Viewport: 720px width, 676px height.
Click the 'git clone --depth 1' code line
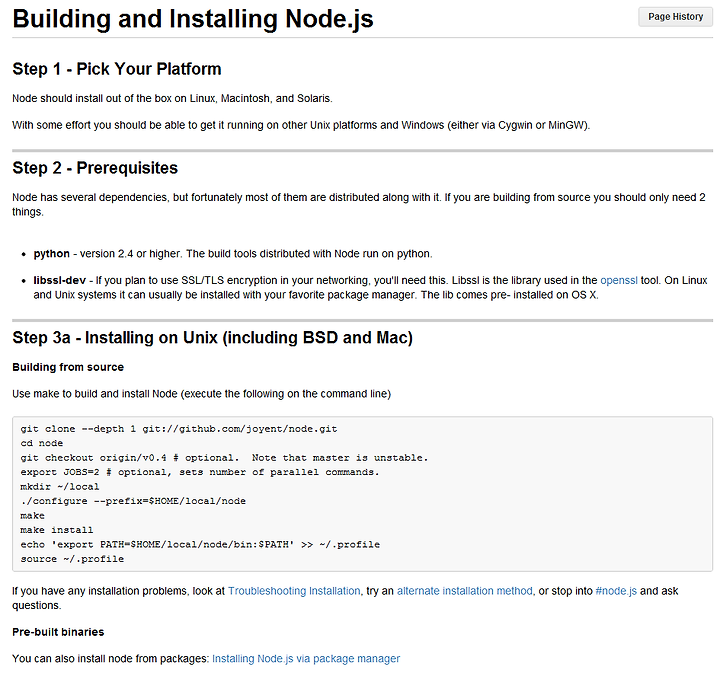tap(179, 429)
